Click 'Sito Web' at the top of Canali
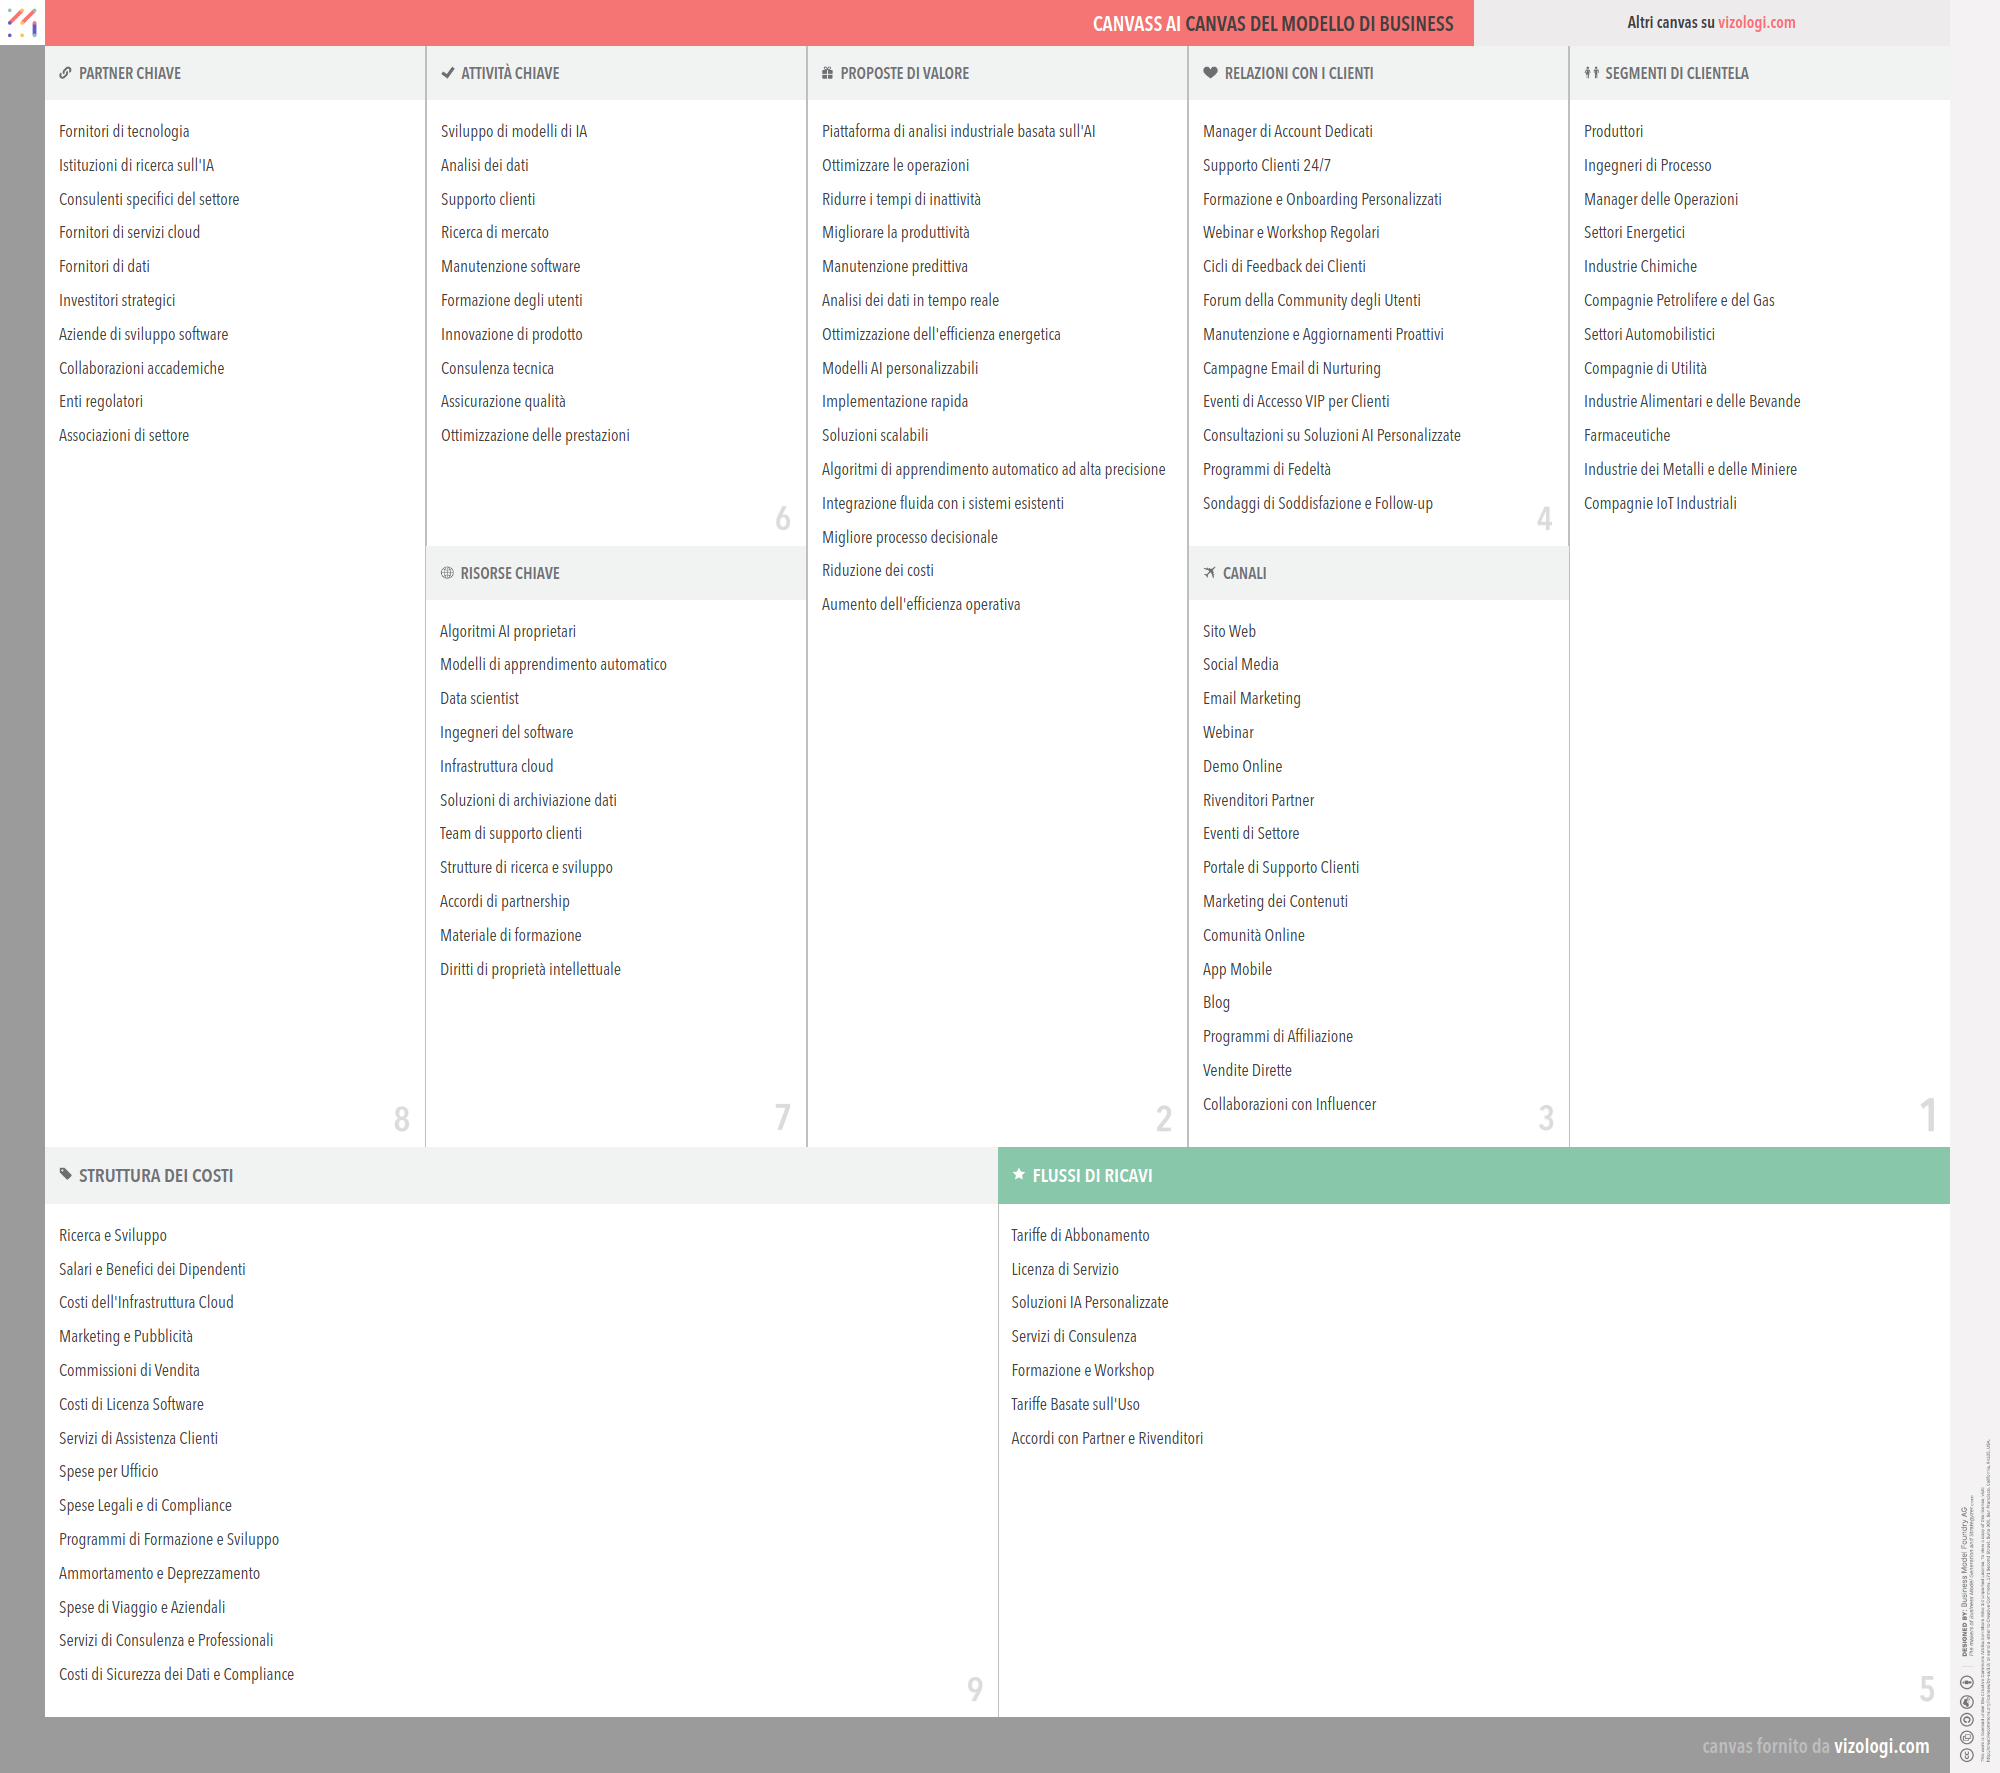This screenshot has height=1773, width=2000. point(1230,631)
